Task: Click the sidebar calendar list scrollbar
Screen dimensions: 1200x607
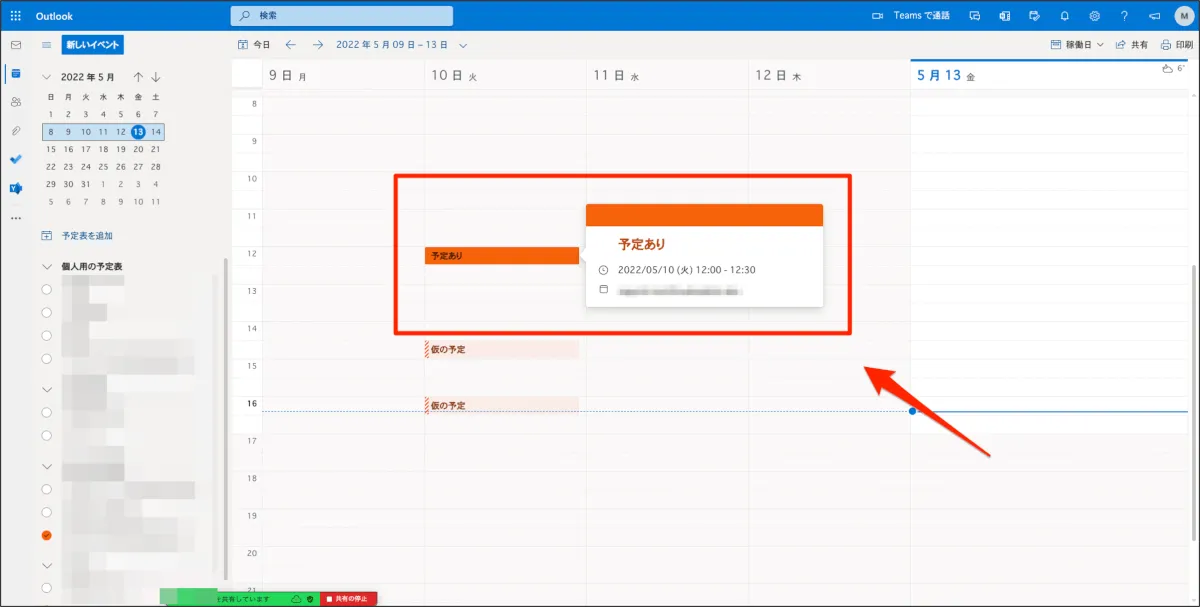Action: pos(225,420)
